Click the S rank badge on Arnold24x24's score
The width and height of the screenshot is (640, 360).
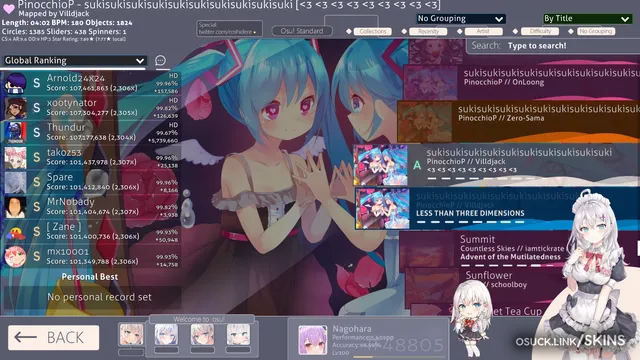(37, 83)
